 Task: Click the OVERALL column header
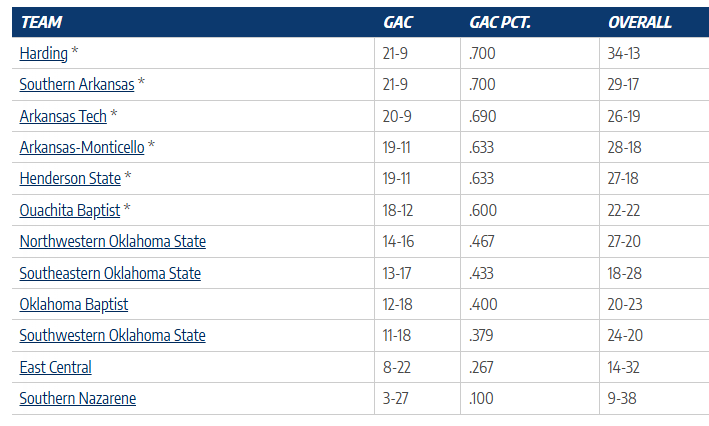click(640, 22)
